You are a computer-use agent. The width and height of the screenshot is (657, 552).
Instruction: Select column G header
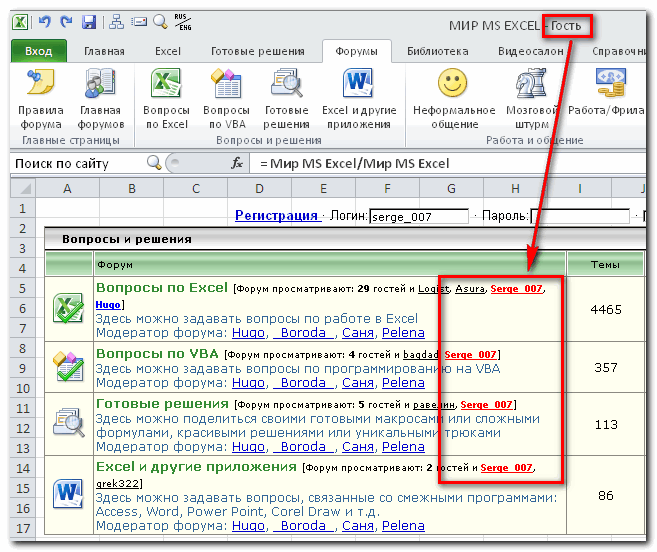(451, 188)
